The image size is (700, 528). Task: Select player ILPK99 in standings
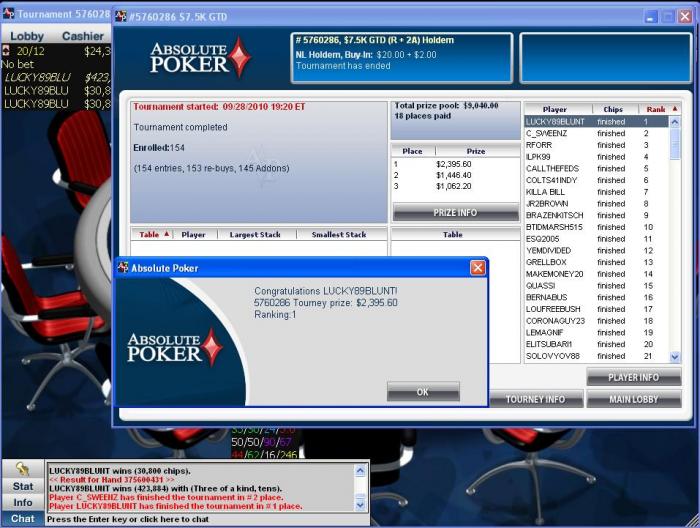coord(596,157)
